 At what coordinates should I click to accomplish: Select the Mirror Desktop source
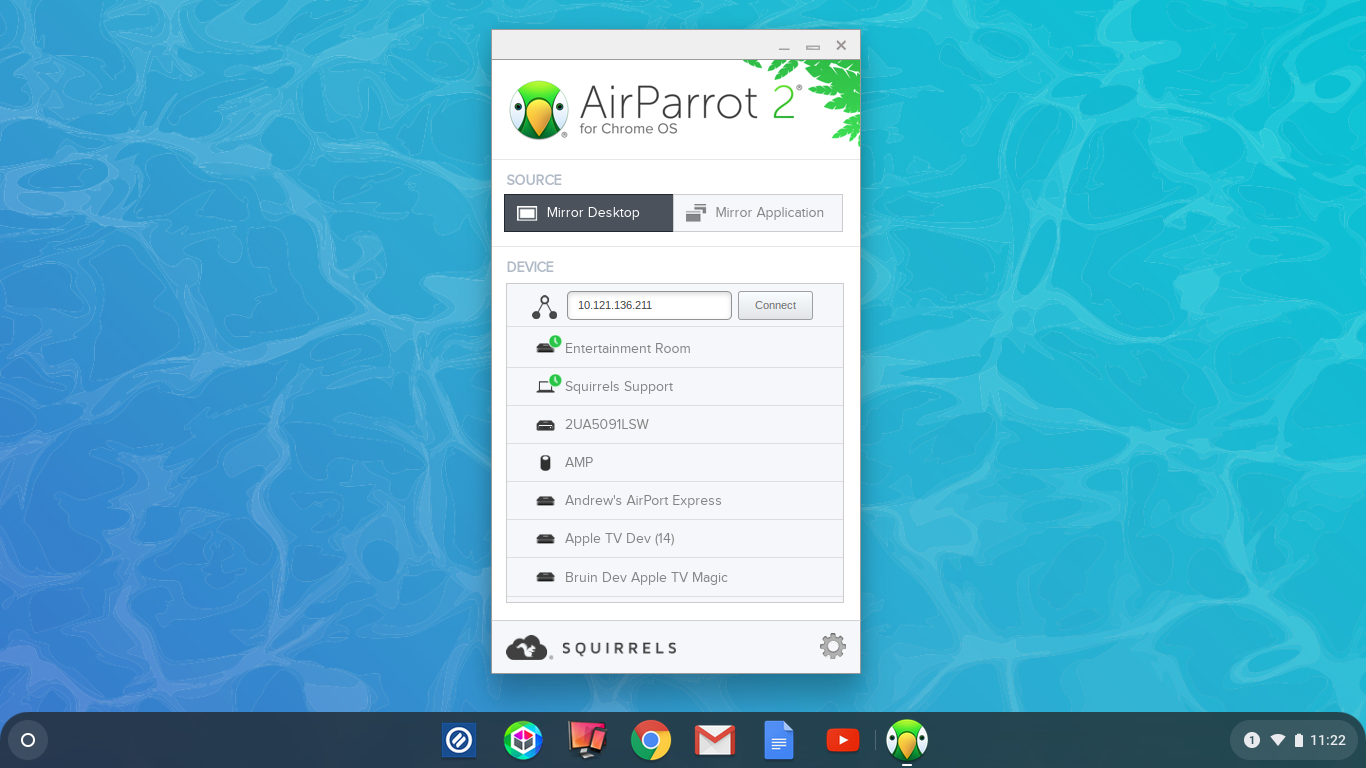(588, 213)
